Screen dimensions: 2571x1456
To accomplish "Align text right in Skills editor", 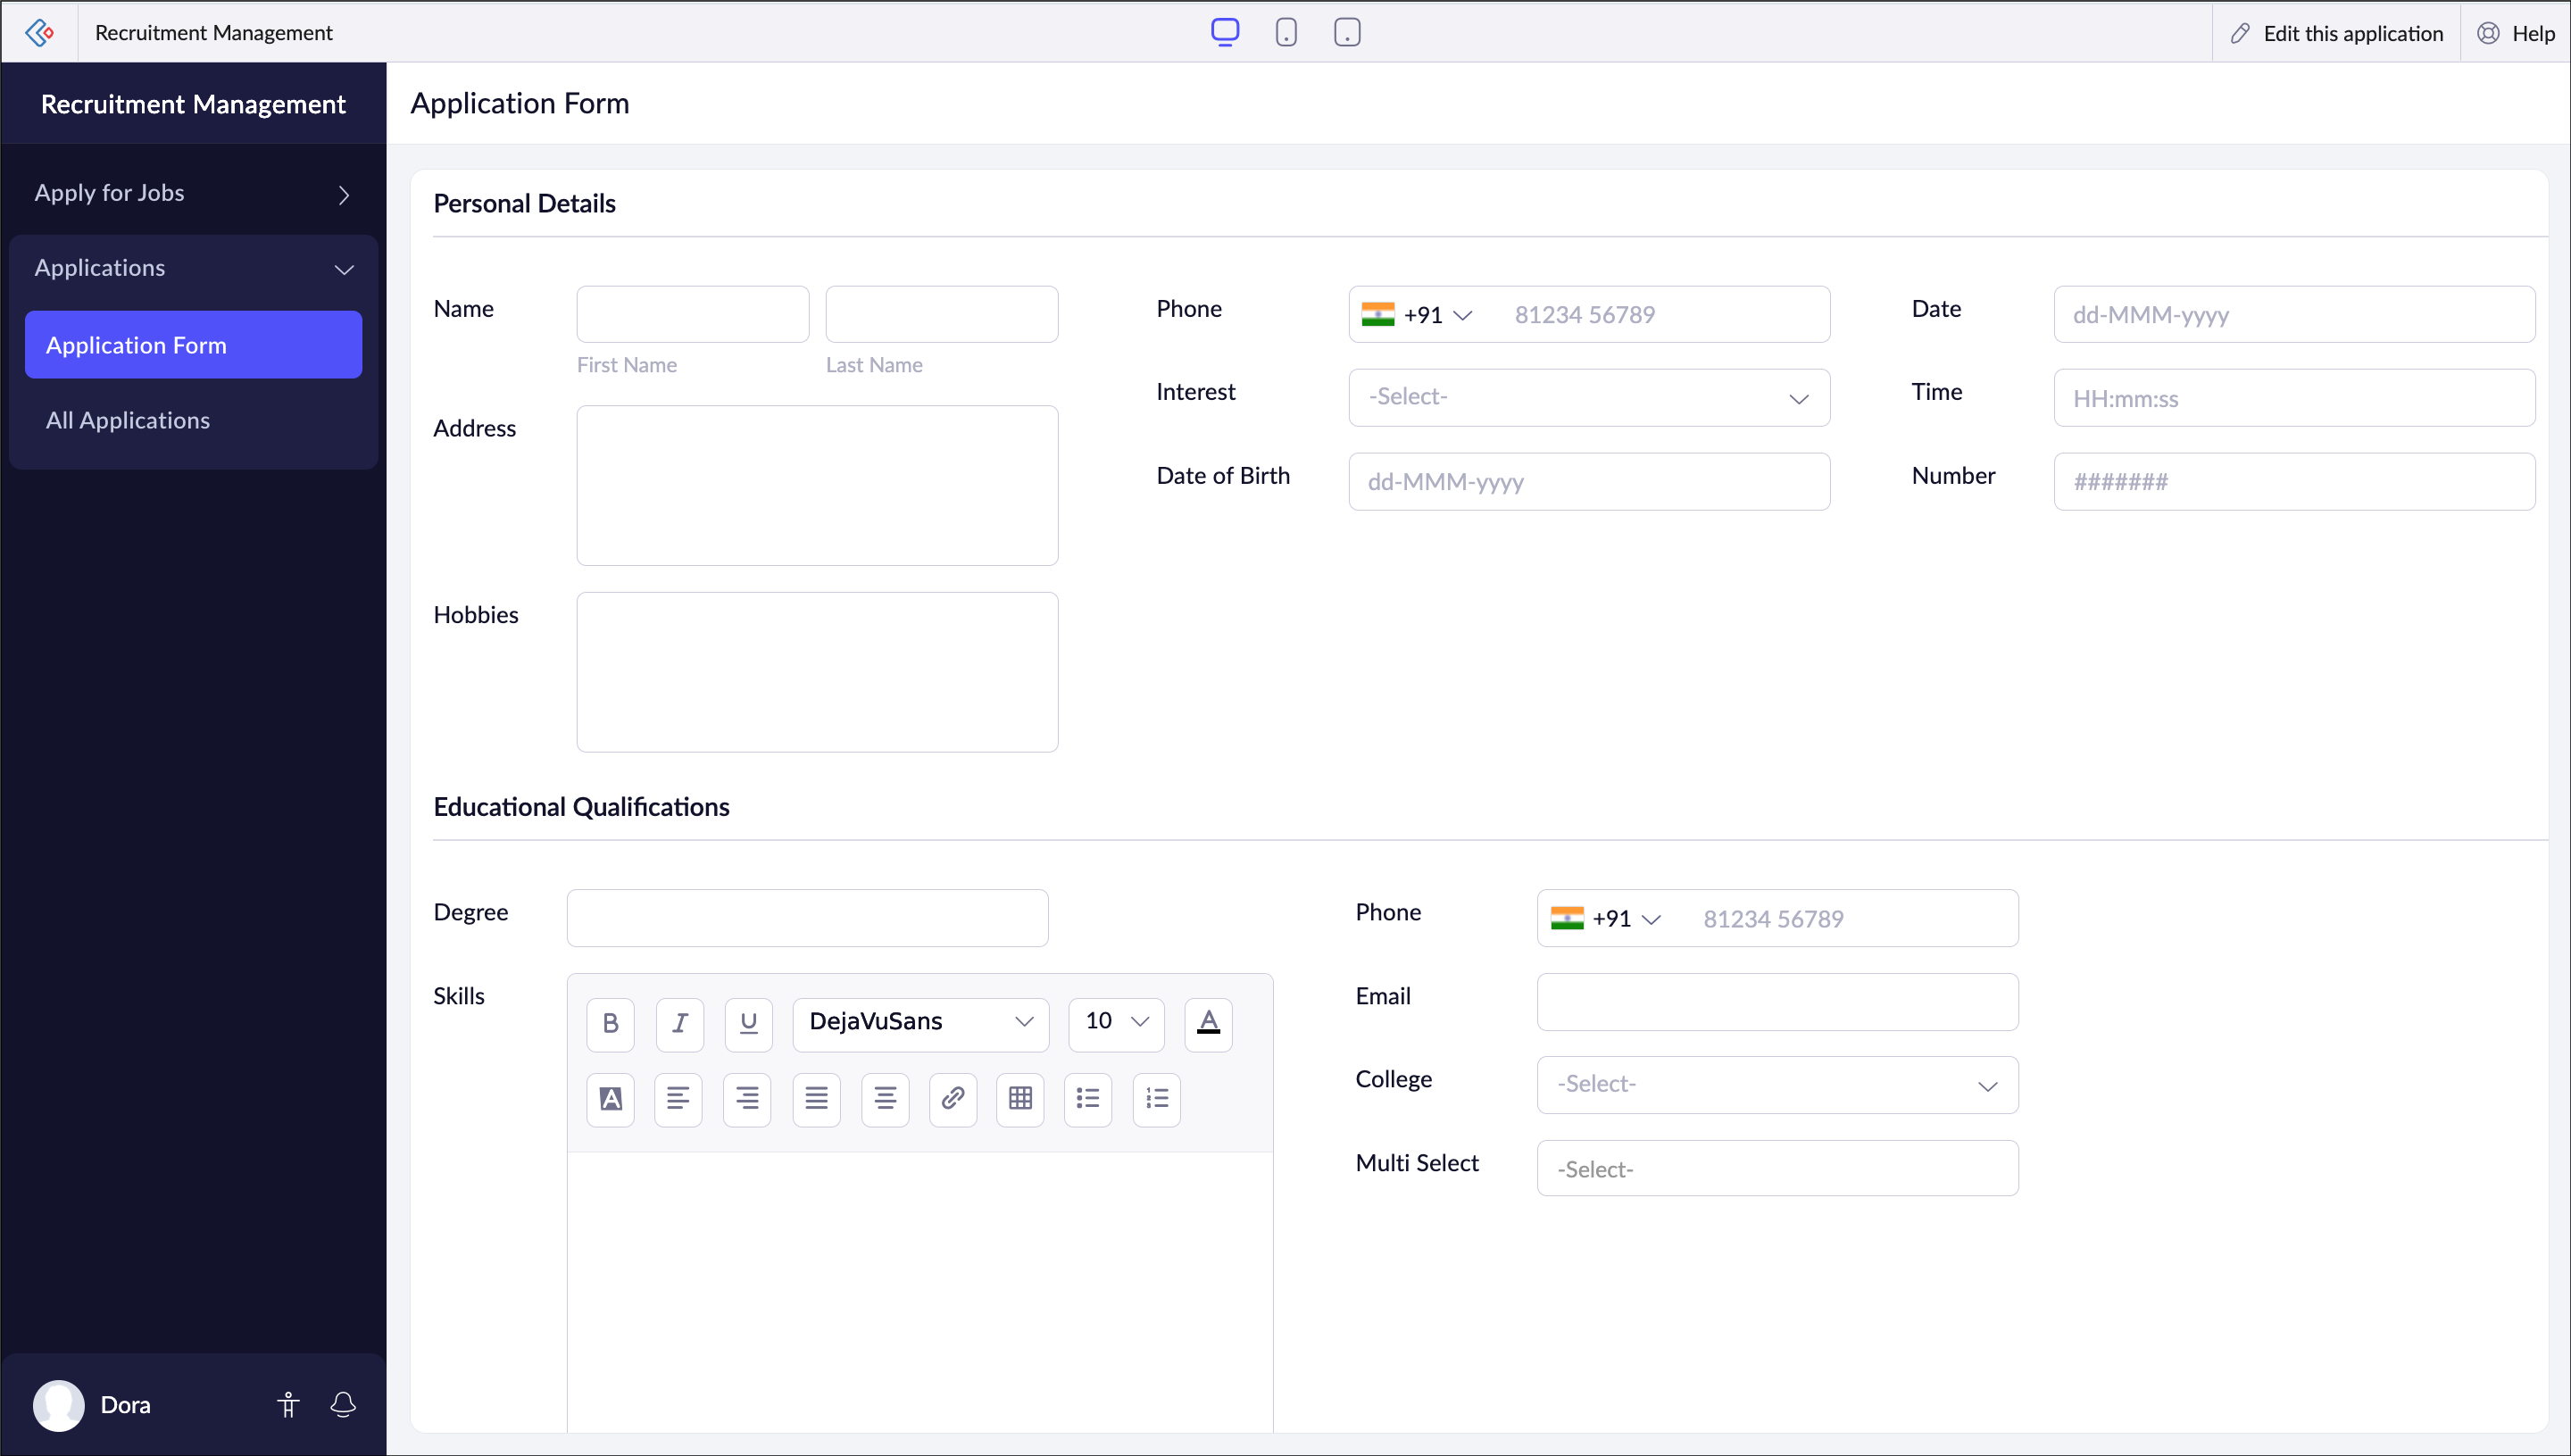I will coord(747,1099).
